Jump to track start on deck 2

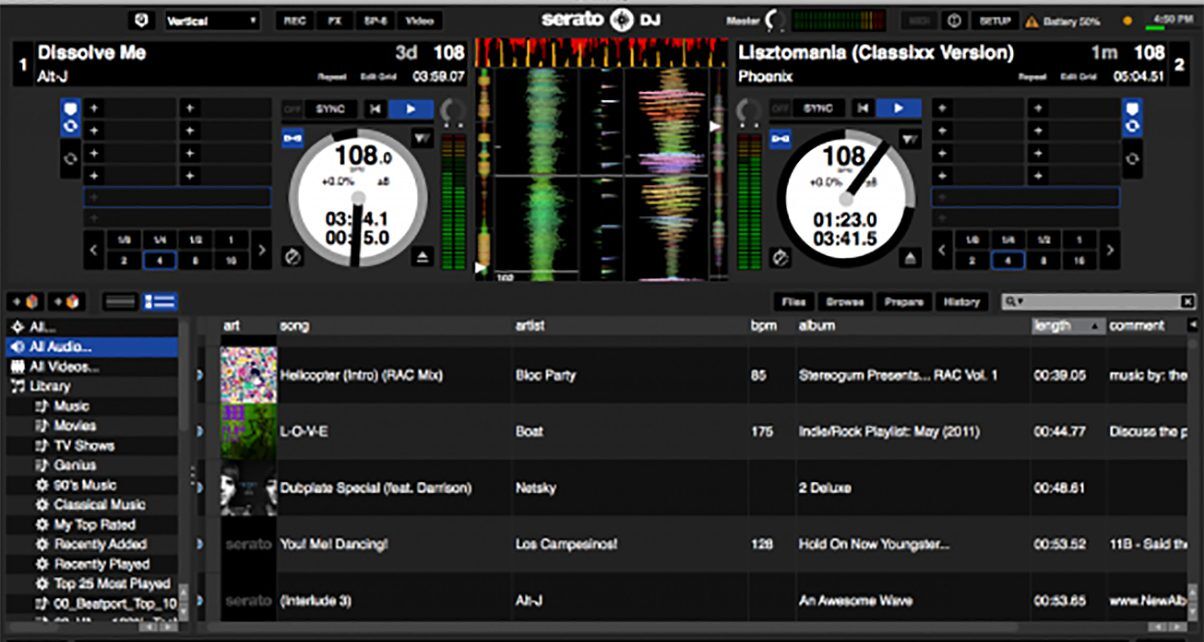pyautogui.click(x=862, y=108)
